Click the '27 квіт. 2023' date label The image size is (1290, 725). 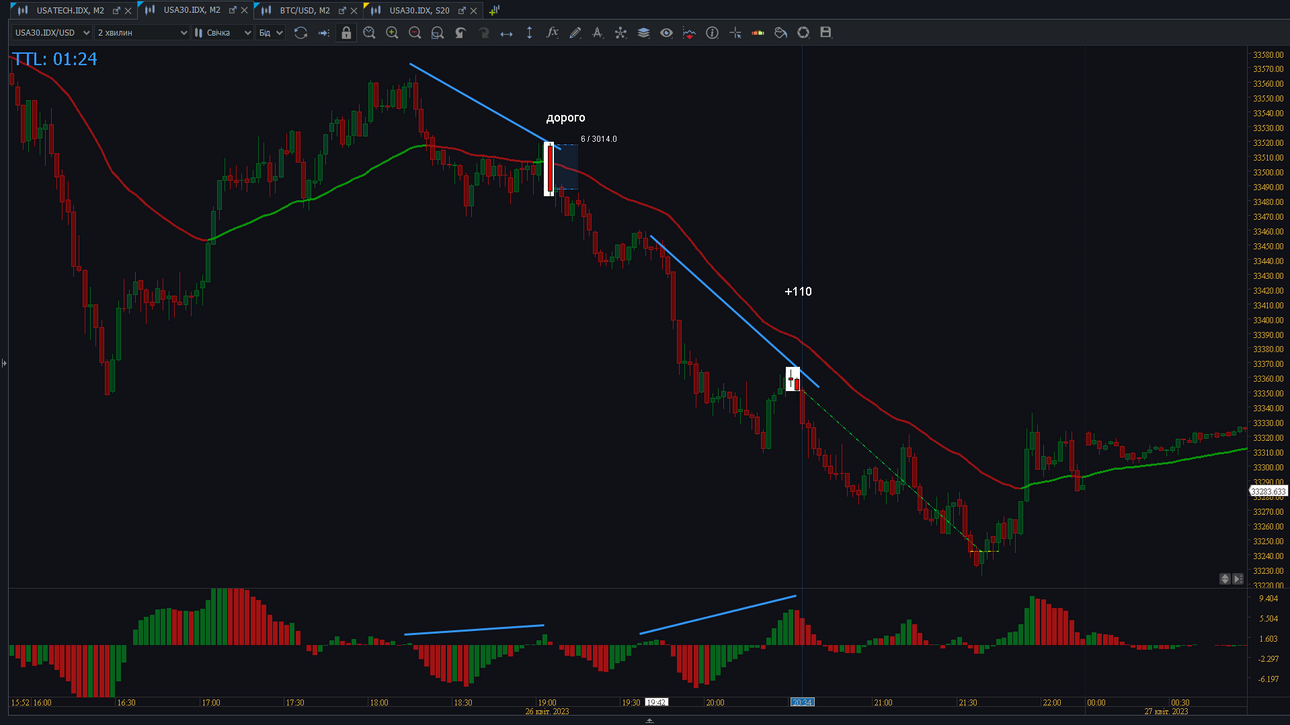click(x=1167, y=712)
